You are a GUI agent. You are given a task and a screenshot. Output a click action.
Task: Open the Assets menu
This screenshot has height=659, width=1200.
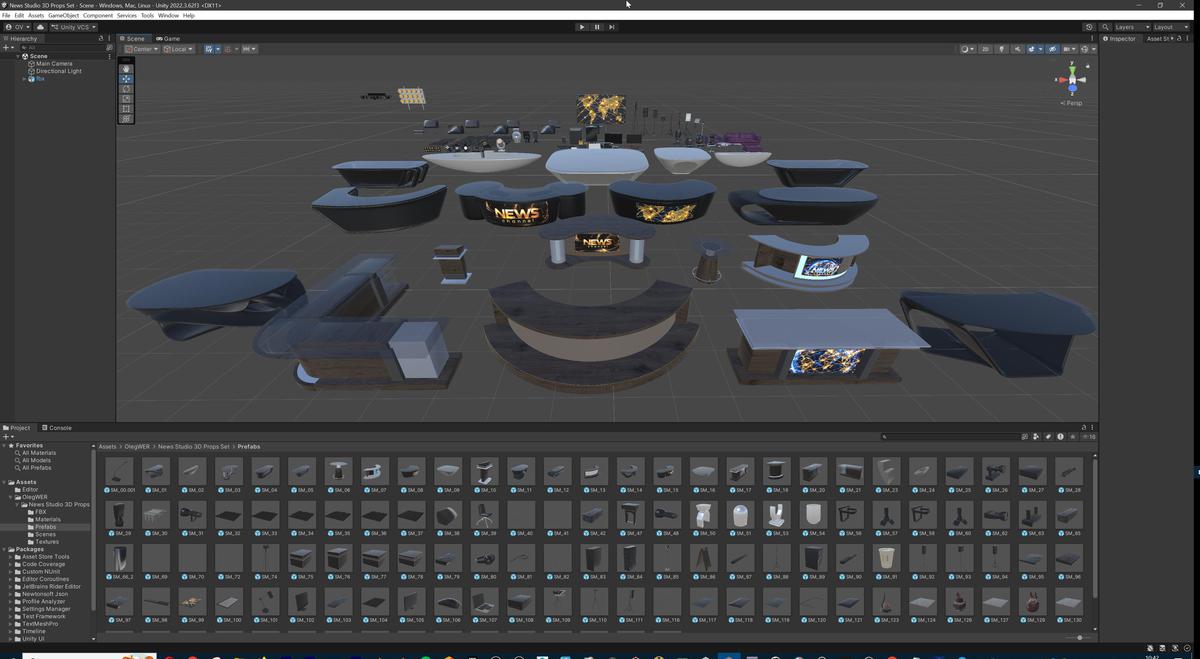coord(36,16)
